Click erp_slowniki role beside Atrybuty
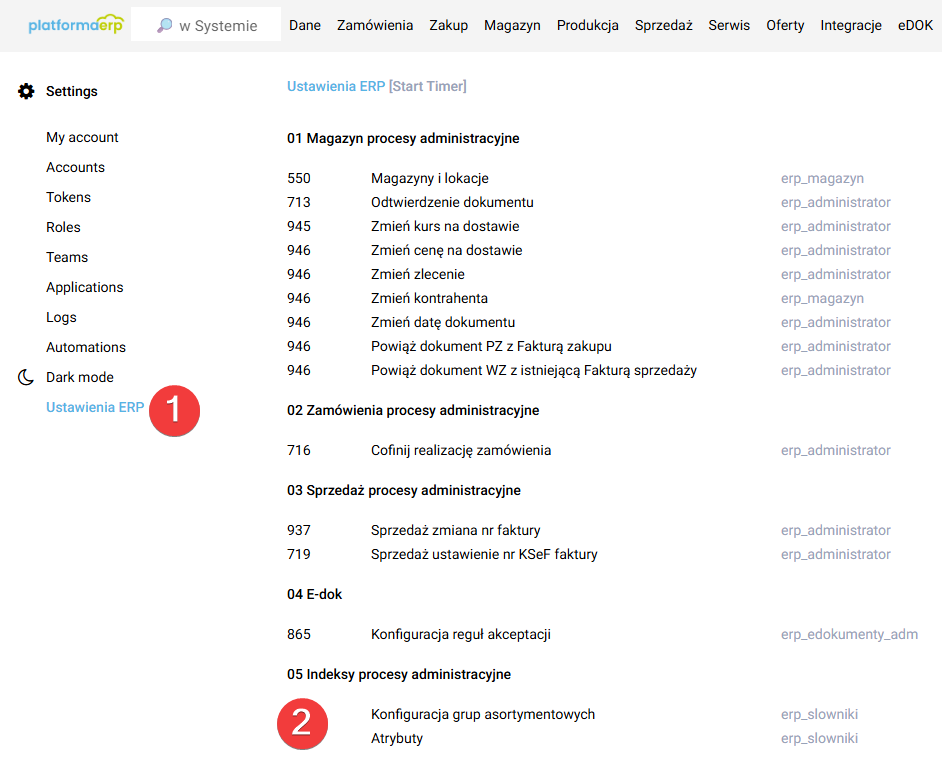The image size is (942, 764). click(819, 738)
